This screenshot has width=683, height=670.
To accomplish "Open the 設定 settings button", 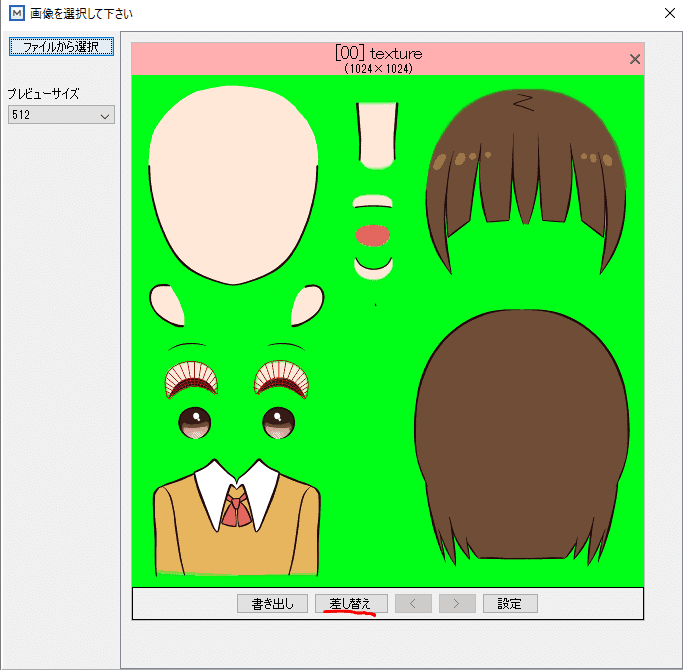I will [510, 603].
